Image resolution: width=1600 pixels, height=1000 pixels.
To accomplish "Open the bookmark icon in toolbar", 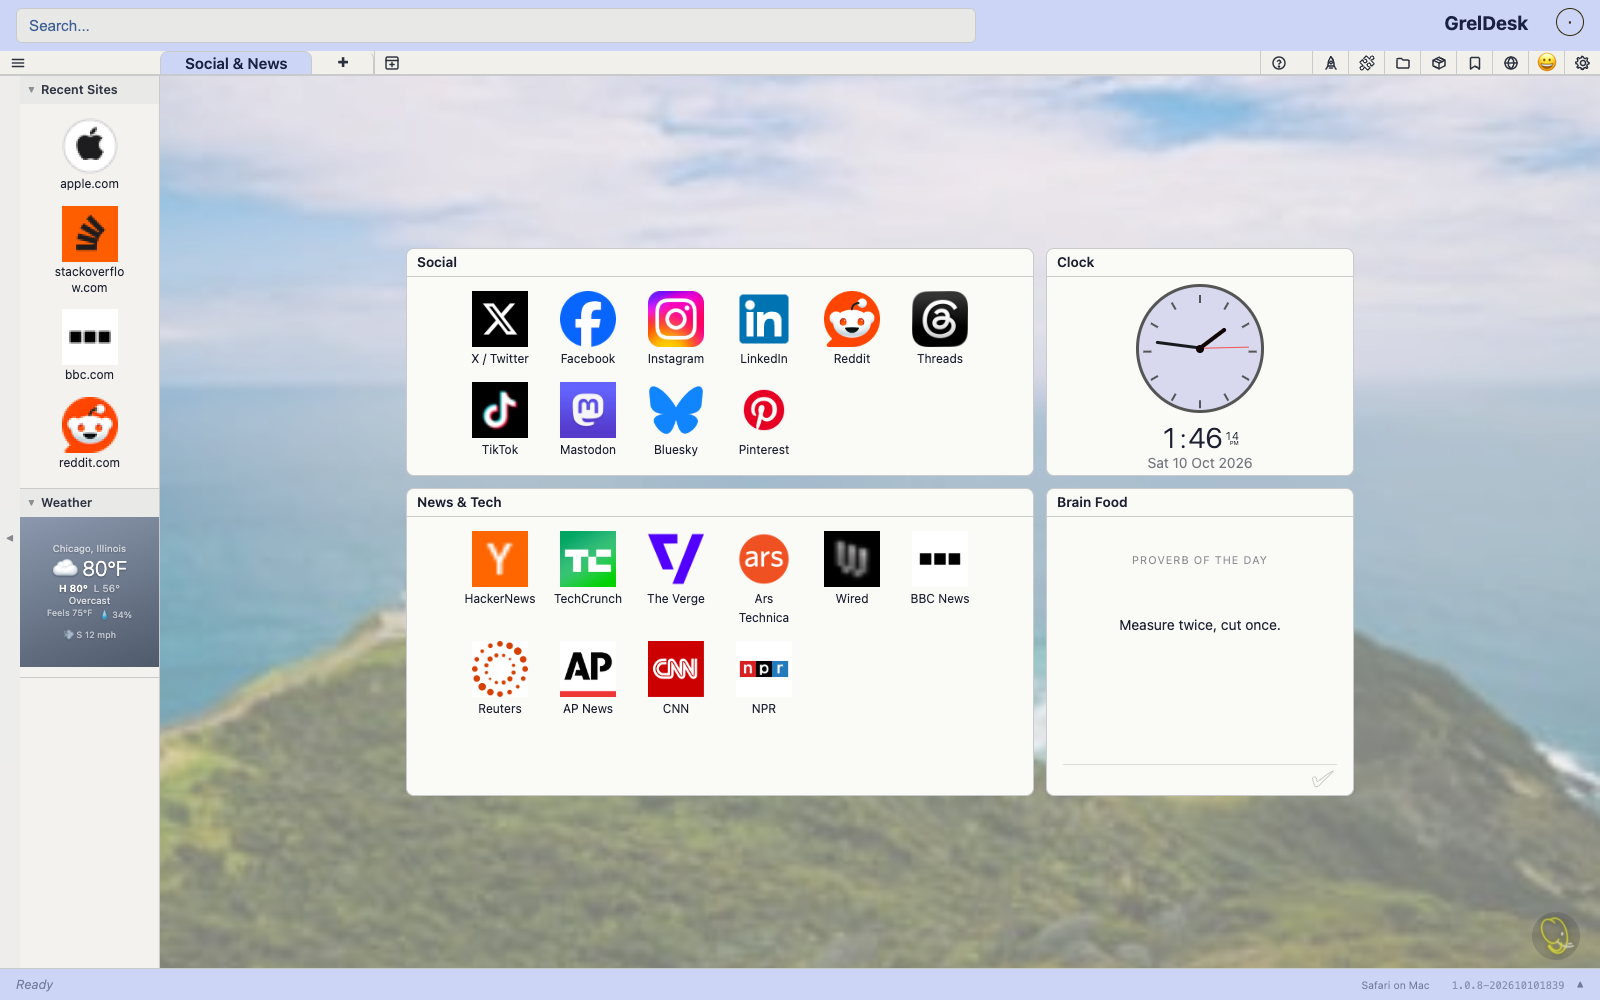I will [1475, 63].
